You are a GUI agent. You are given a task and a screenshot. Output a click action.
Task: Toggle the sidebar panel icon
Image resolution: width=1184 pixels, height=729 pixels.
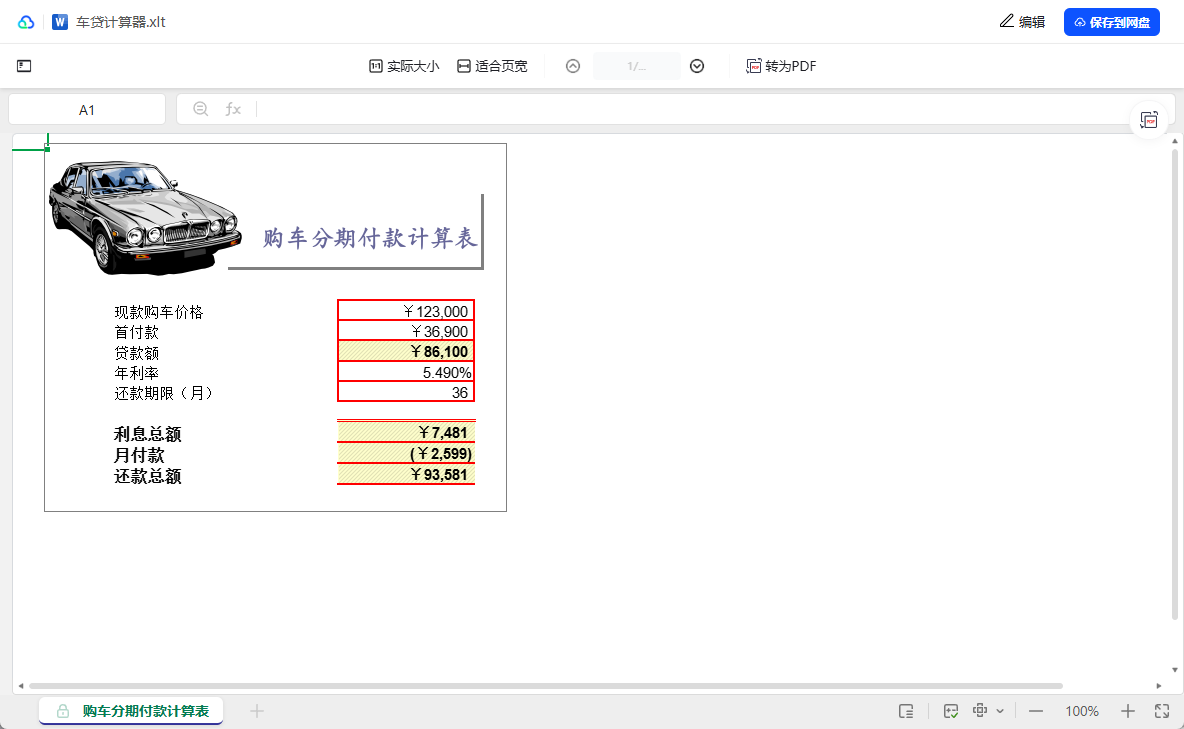(x=24, y=66)
